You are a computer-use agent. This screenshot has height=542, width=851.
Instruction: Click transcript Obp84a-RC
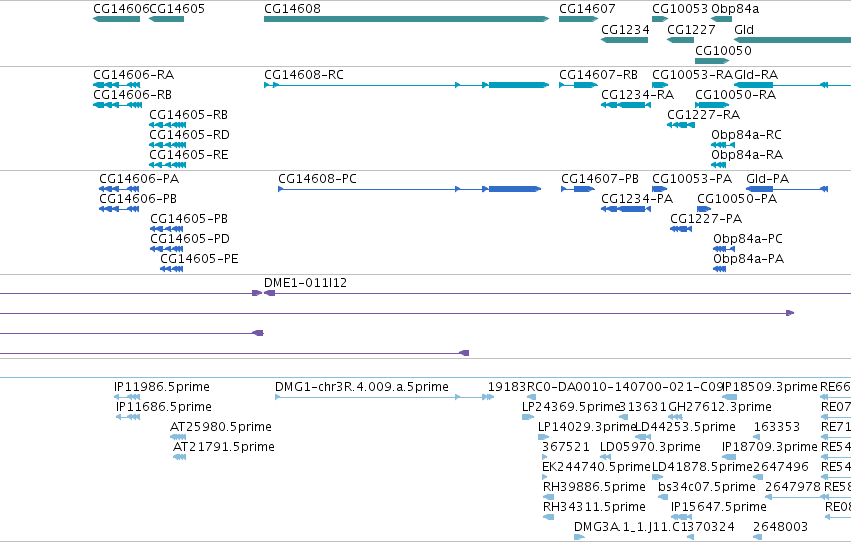tap(723, 145)
